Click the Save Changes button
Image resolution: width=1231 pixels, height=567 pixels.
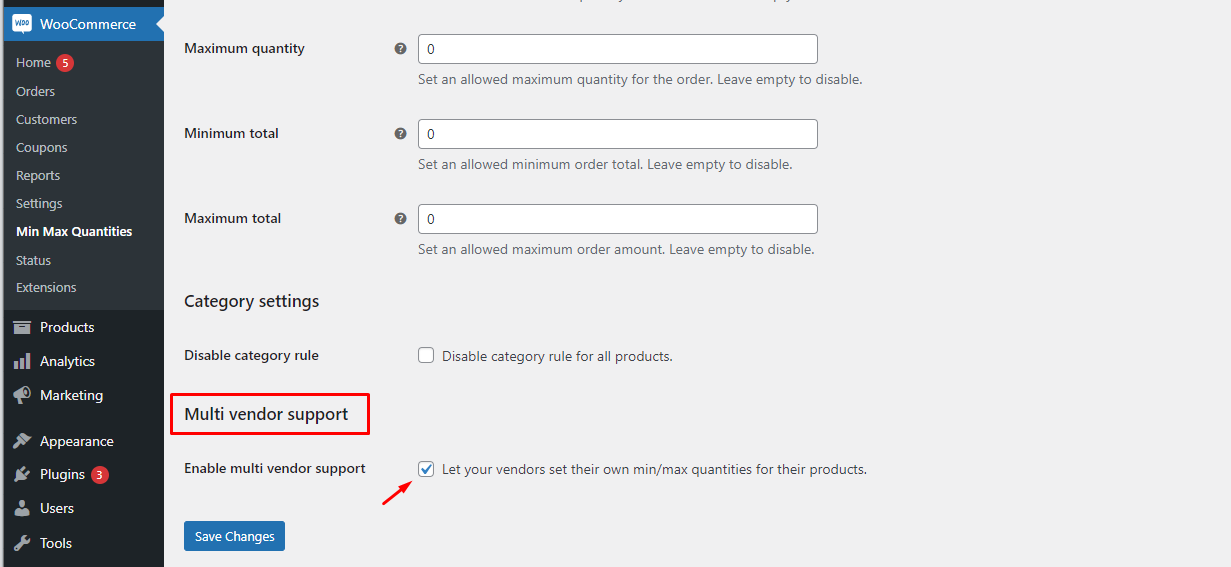point(234,536)
